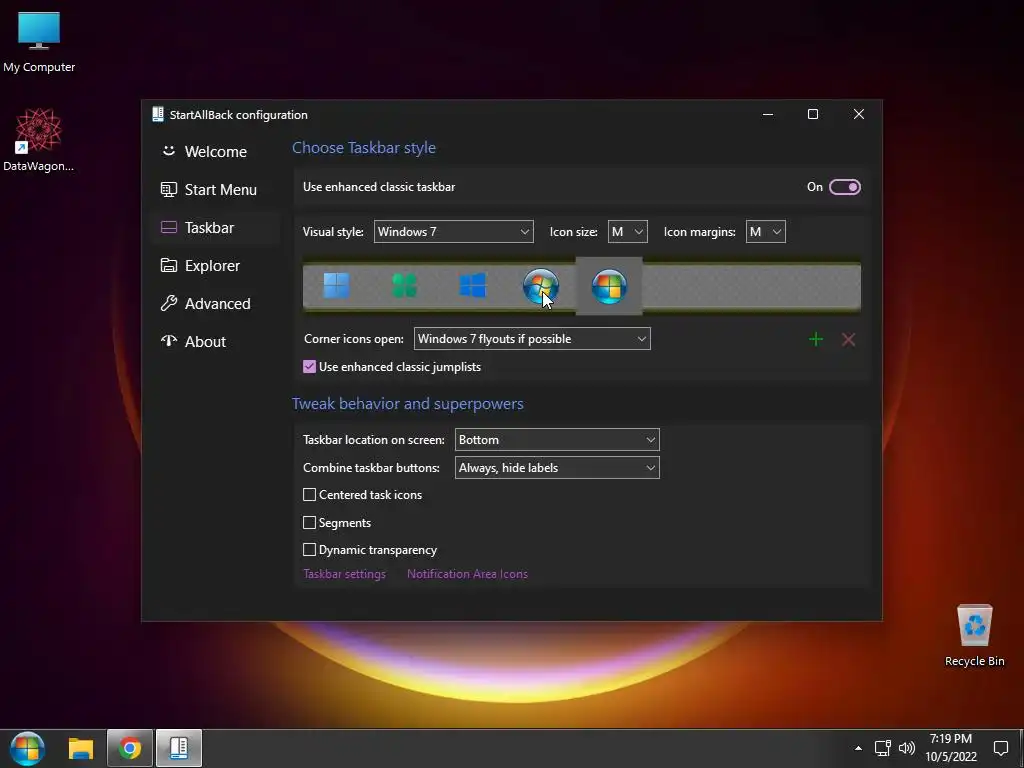This screenshot has height=768, width=1024.
Task: Maximize the StartAllBack configuration window
Action: pos(813,114)
